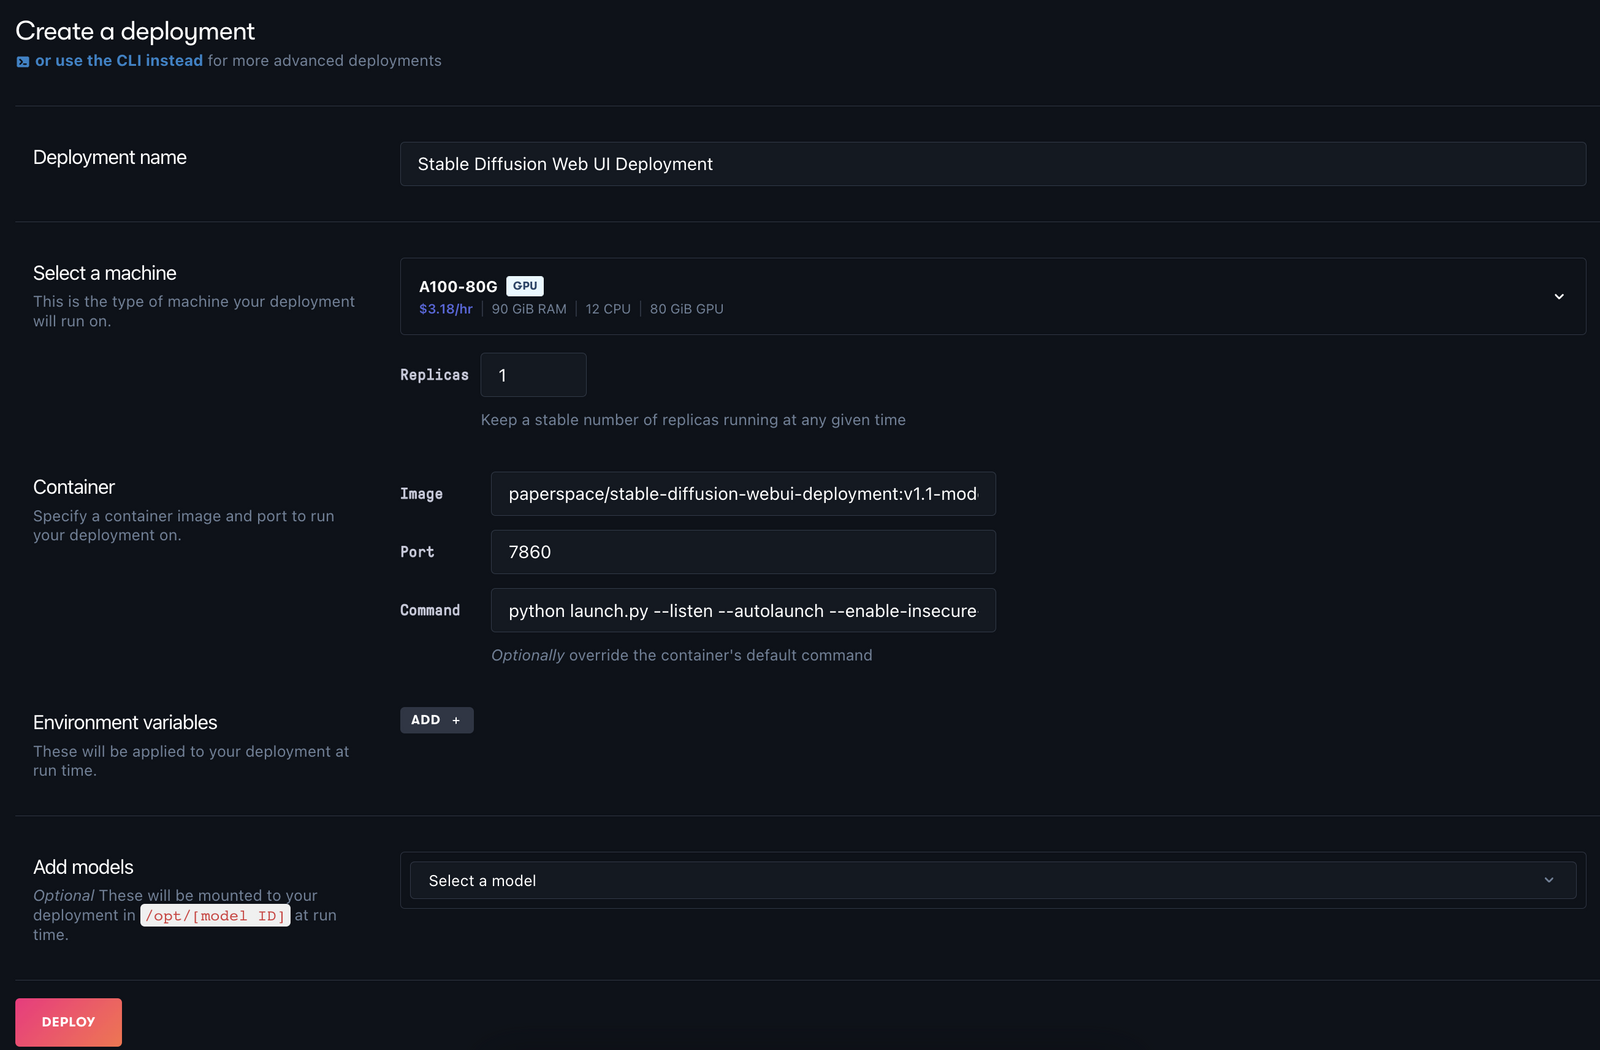Click the /opt/[model ID] code snippet
This screenshot has width=1600, height=1050.
[214, 915]
